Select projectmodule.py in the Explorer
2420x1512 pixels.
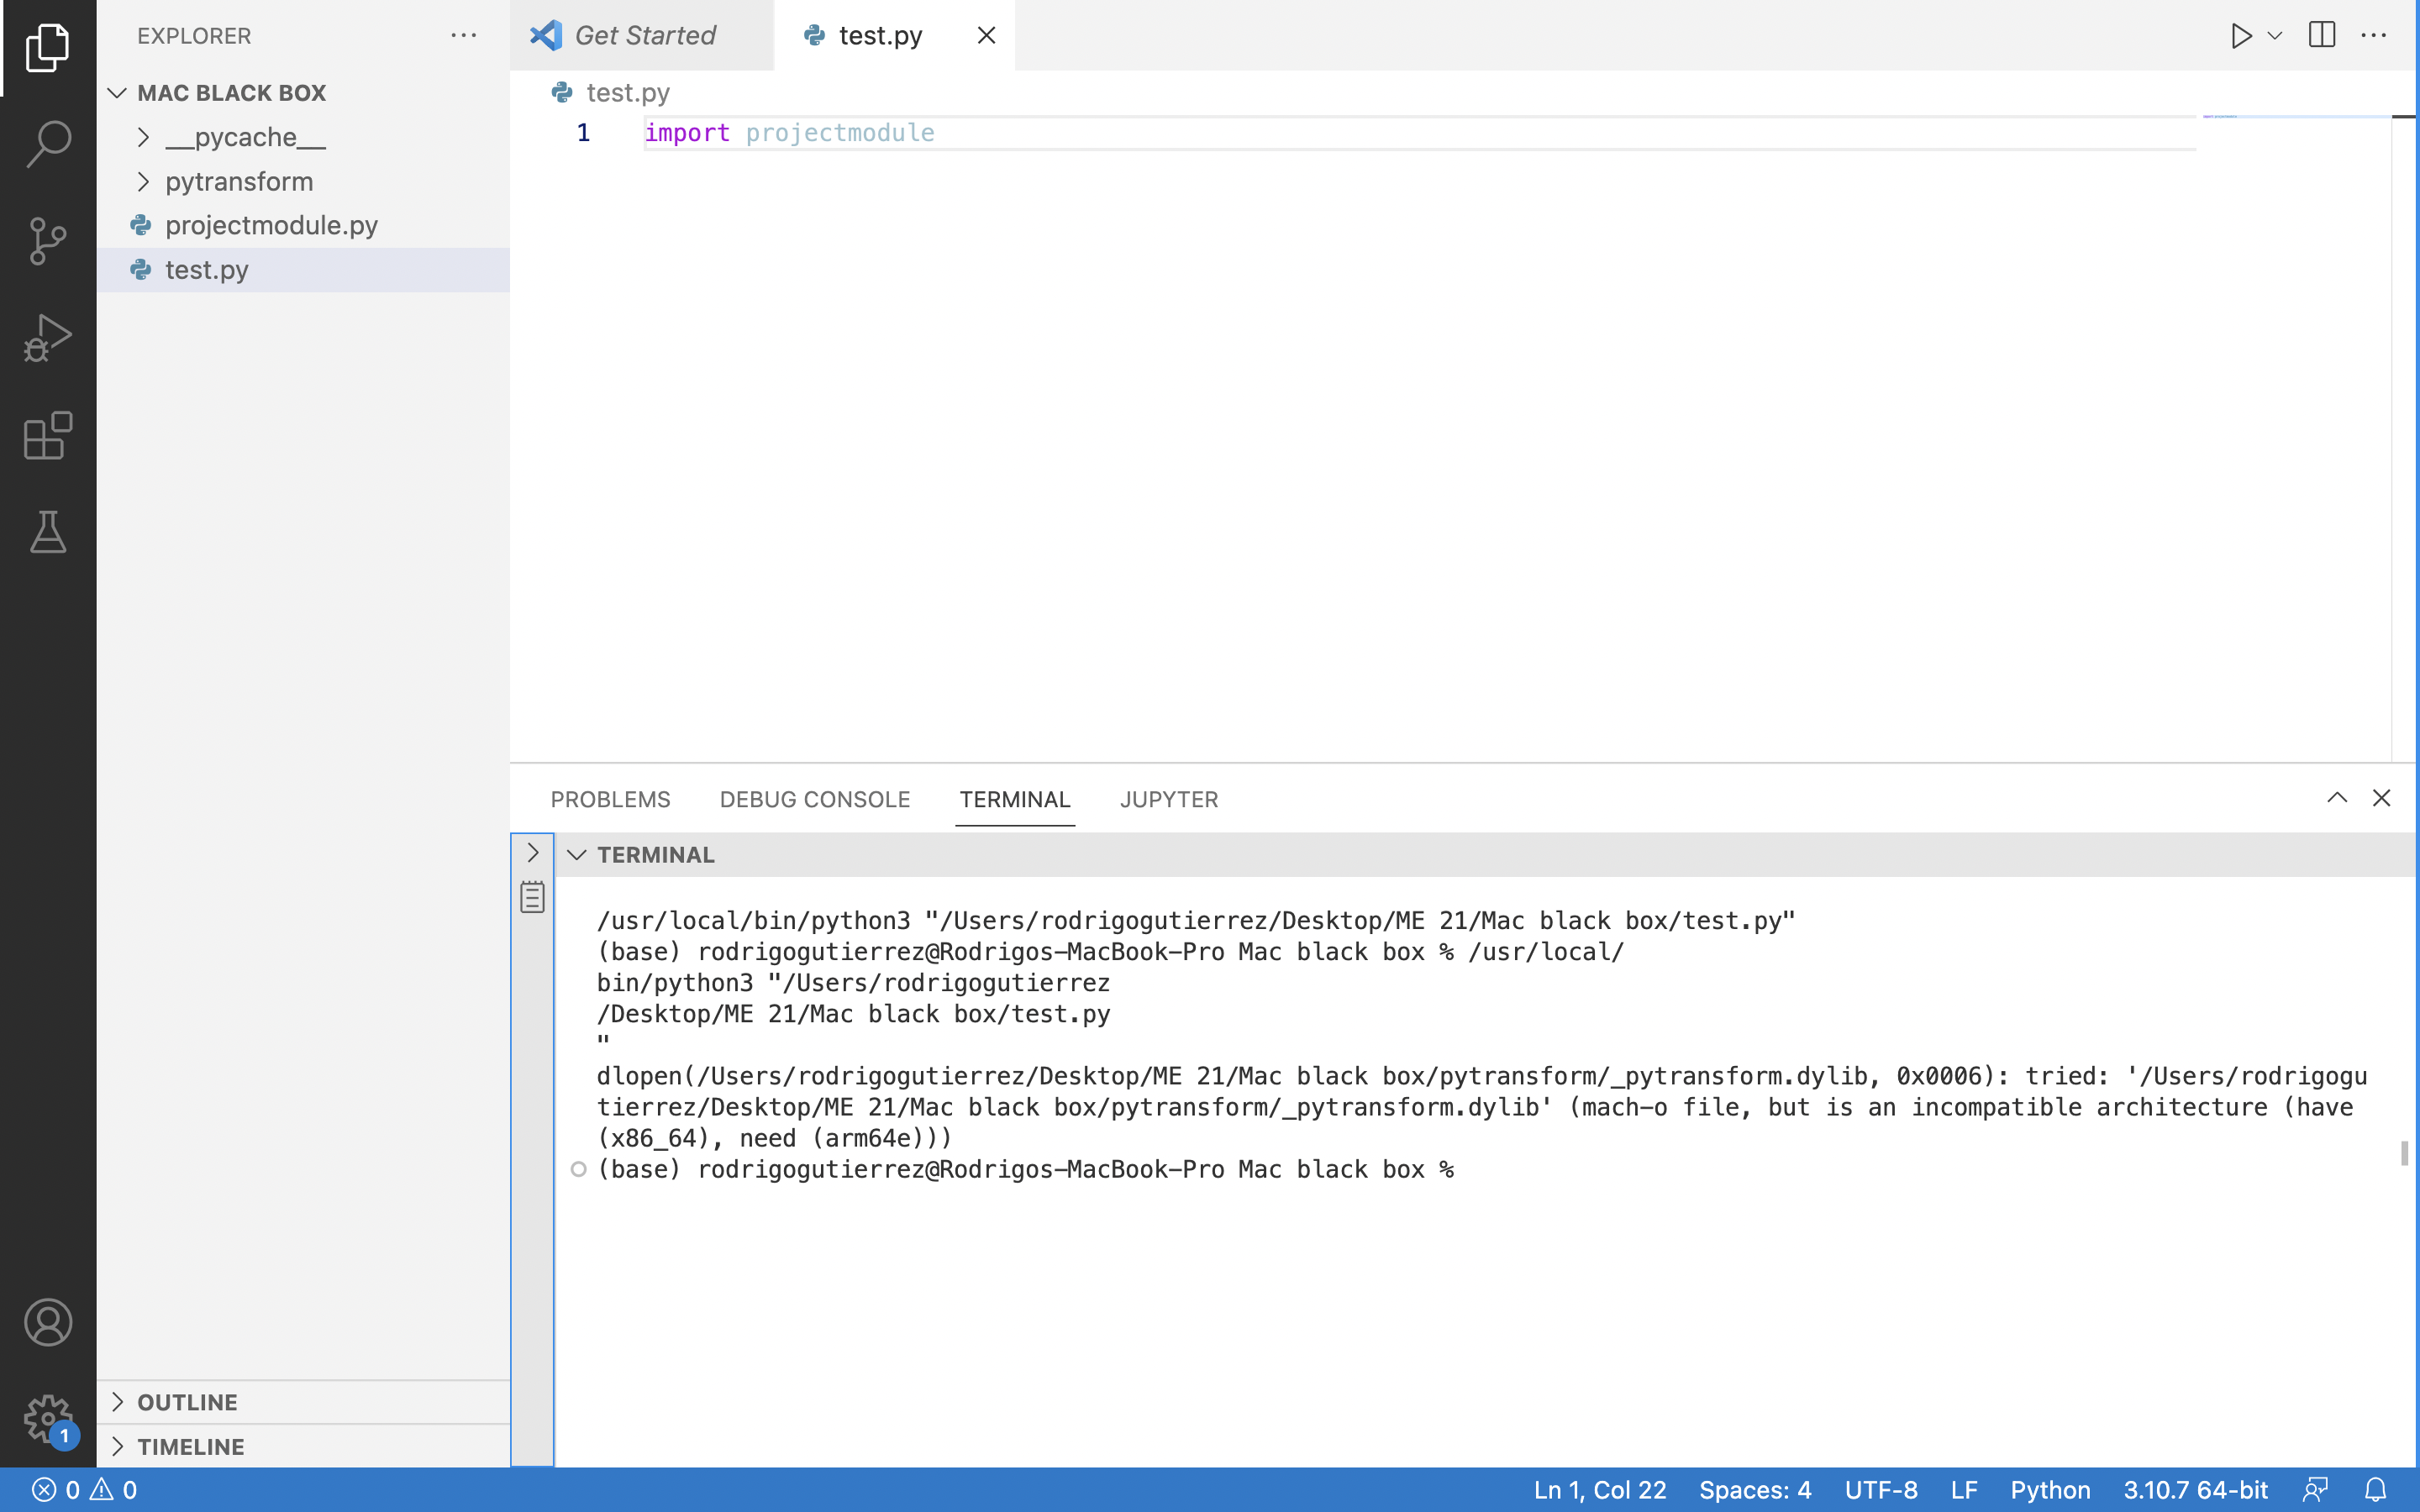pos(271,225)
